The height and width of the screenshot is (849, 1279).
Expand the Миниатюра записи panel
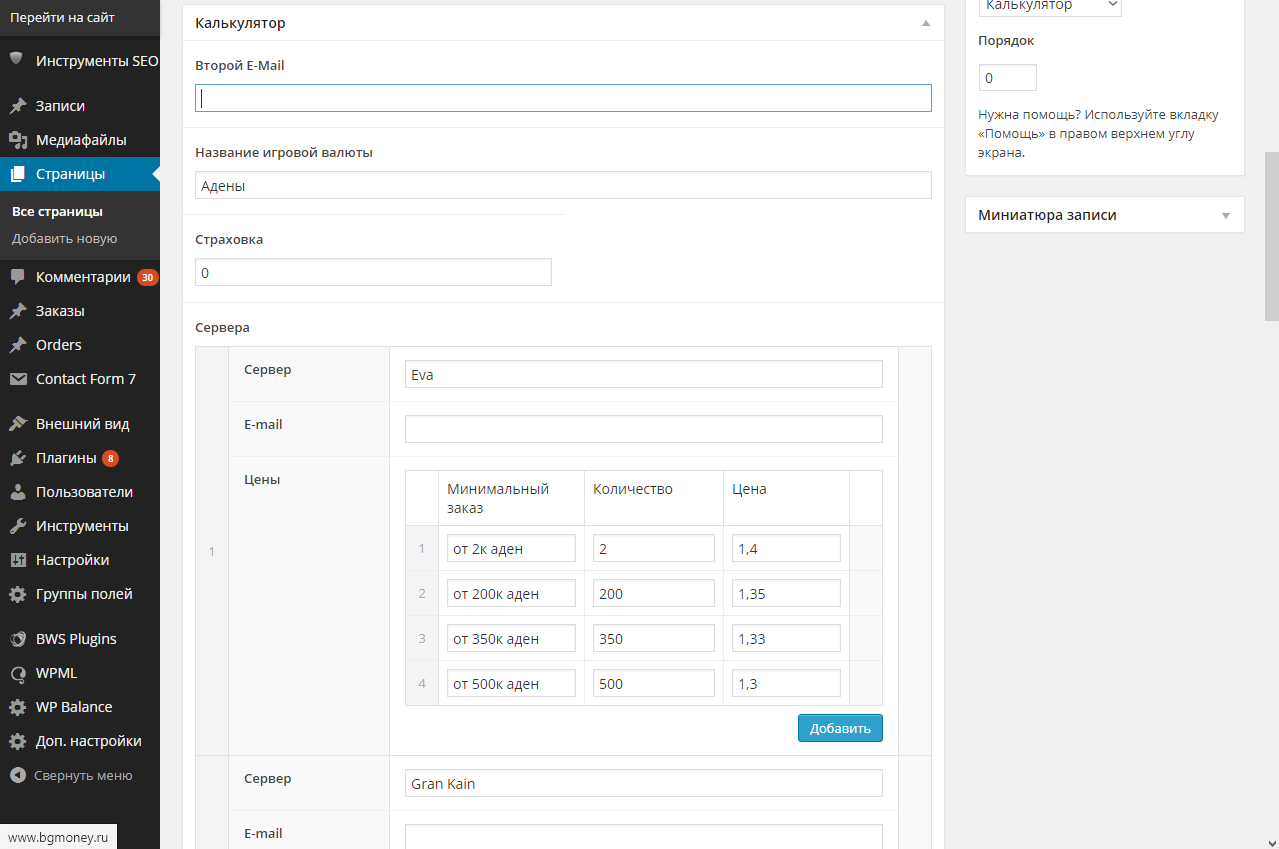coord(1225,215)
